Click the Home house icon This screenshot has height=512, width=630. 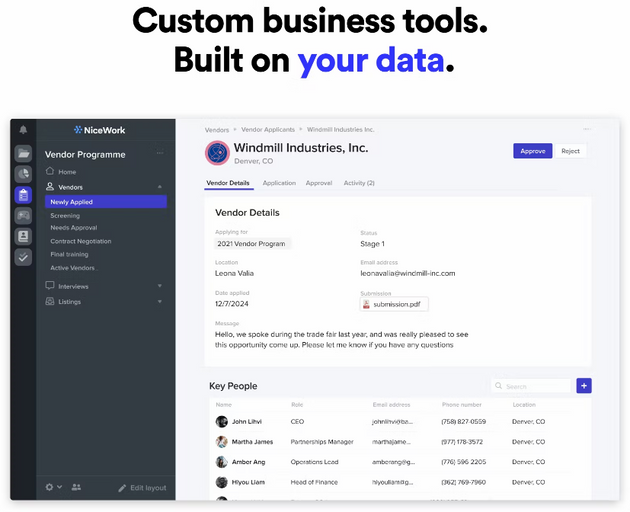point(50,171)
